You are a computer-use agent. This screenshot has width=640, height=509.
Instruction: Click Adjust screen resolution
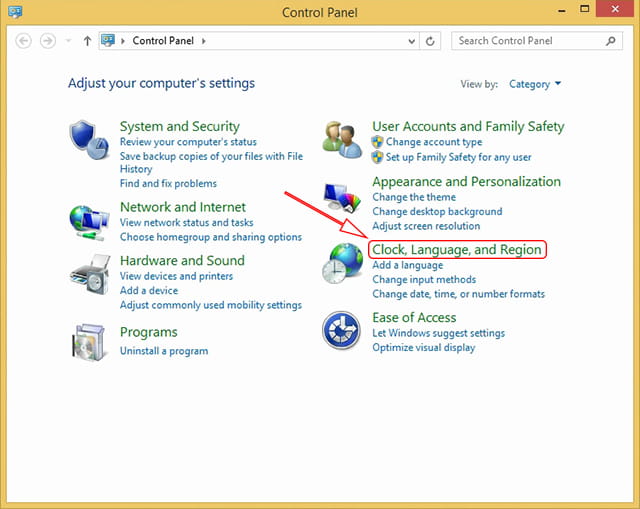click(x=426, y=226)
